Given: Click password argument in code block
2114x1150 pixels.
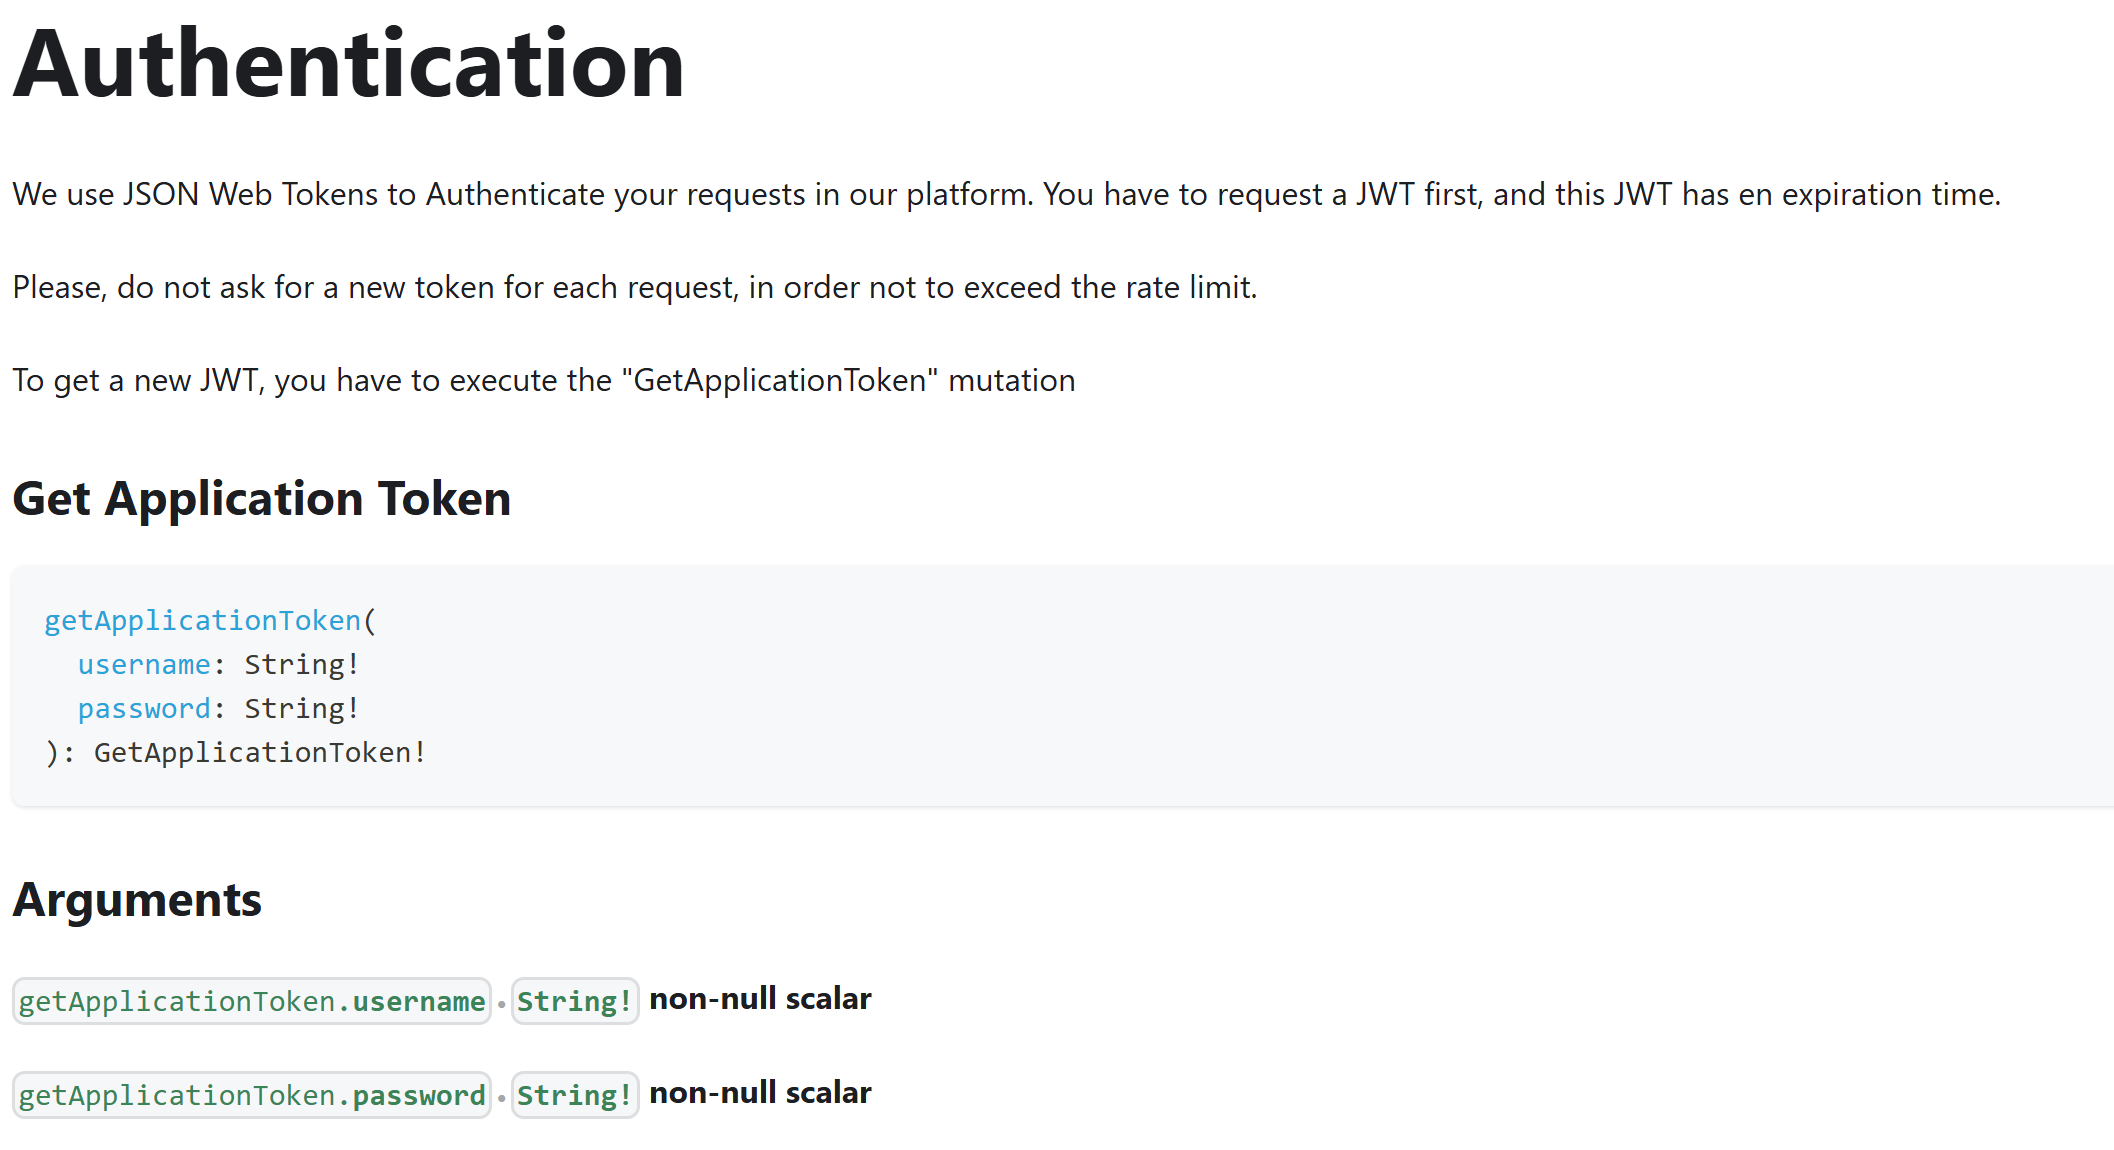Looking at the screenshot, I should tap(144, 709).
